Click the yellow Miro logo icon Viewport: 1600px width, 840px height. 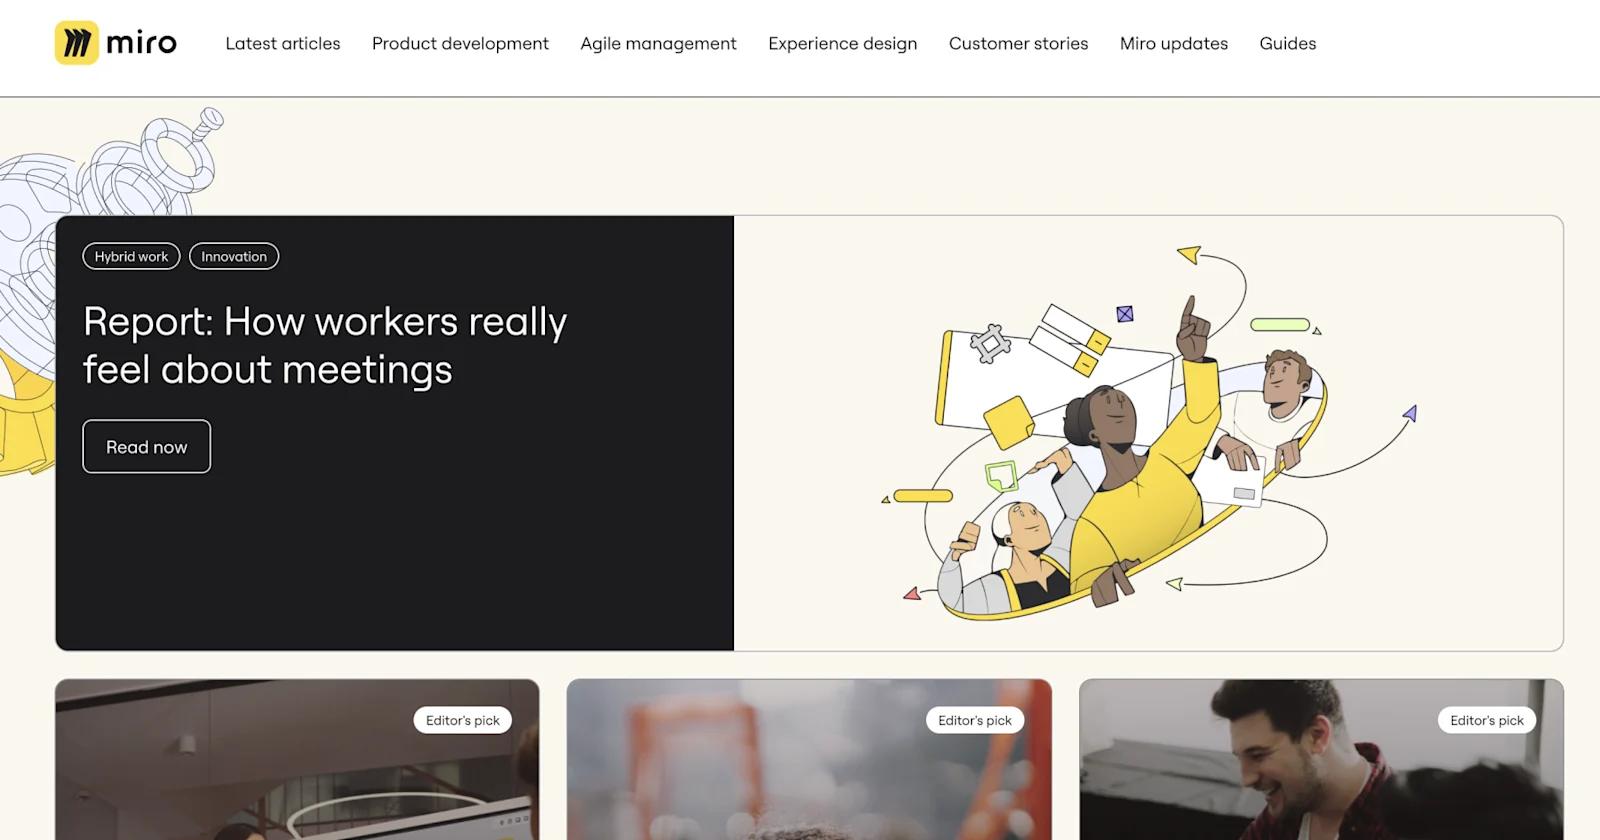pos(76,43)
